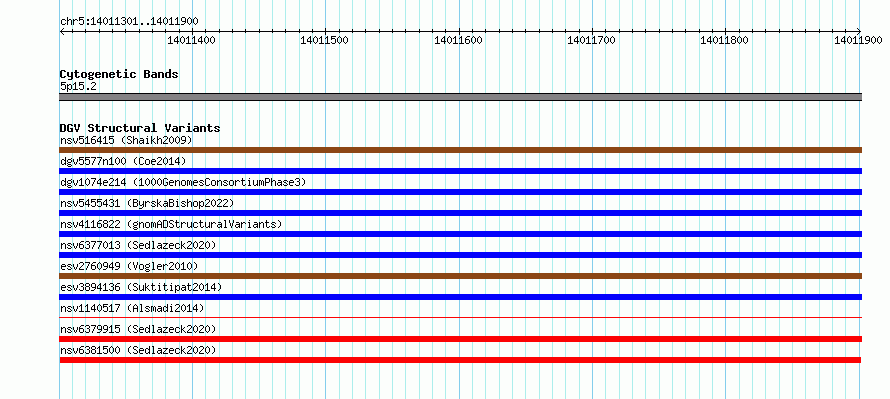This screenshot has height=399, width=890.
Task: Click the blue bar under dgv5577n100
Action: 460,171
